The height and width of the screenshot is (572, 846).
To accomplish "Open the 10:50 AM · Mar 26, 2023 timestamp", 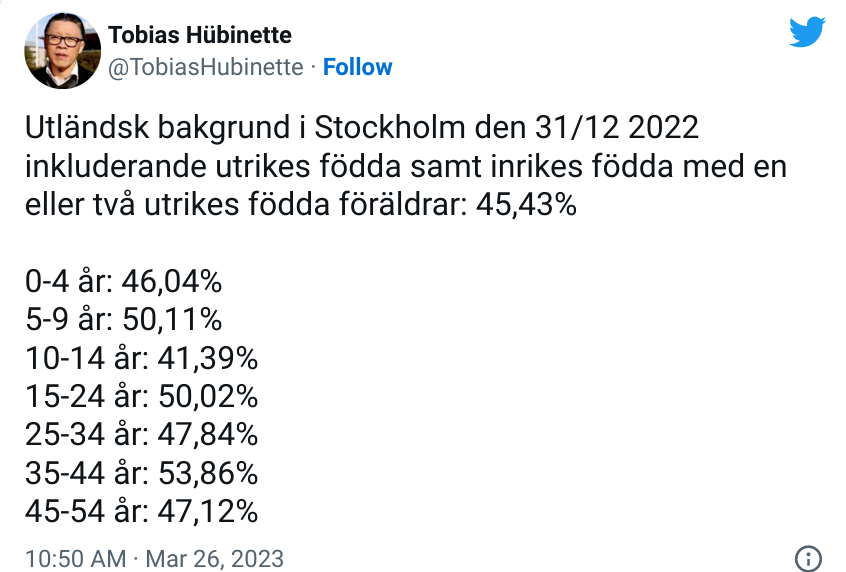I will click(155, 558).
